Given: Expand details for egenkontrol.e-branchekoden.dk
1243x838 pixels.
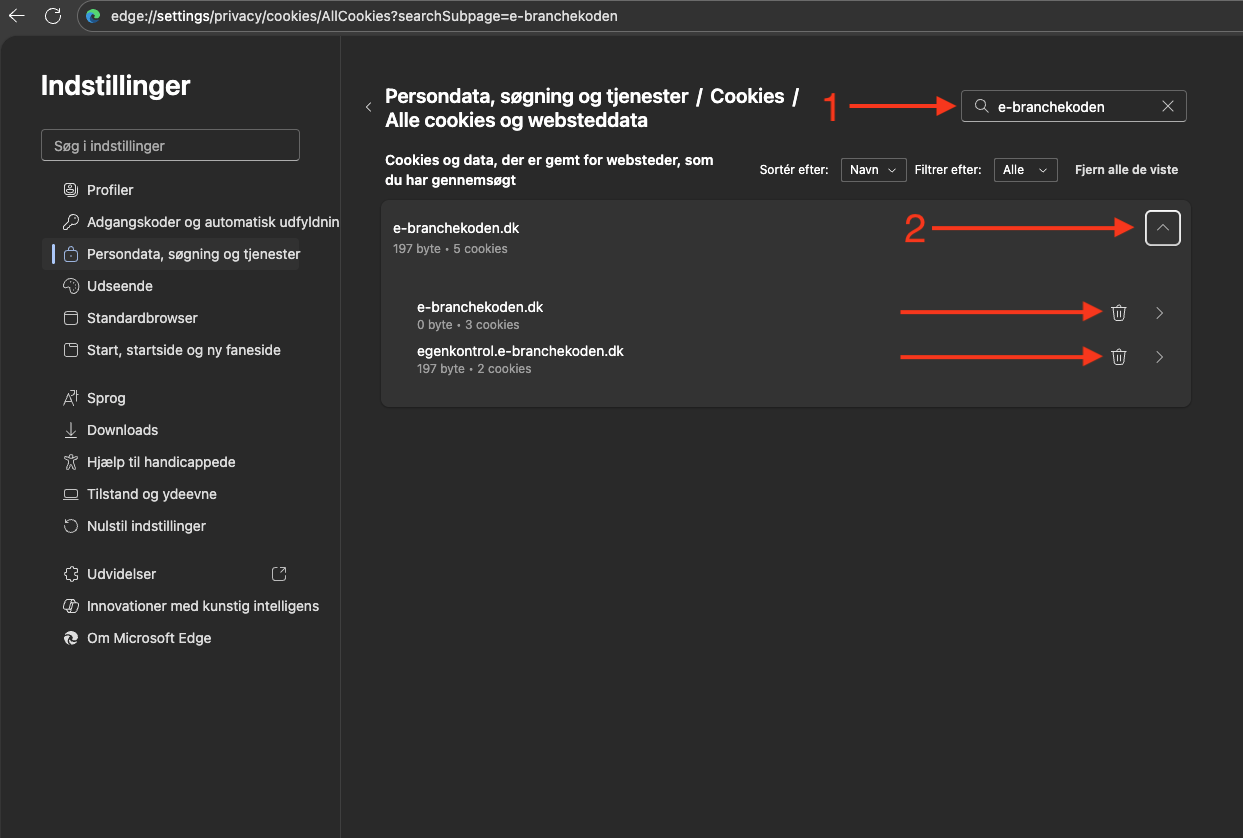Looking at the screenshot, I should (1159, 357).
